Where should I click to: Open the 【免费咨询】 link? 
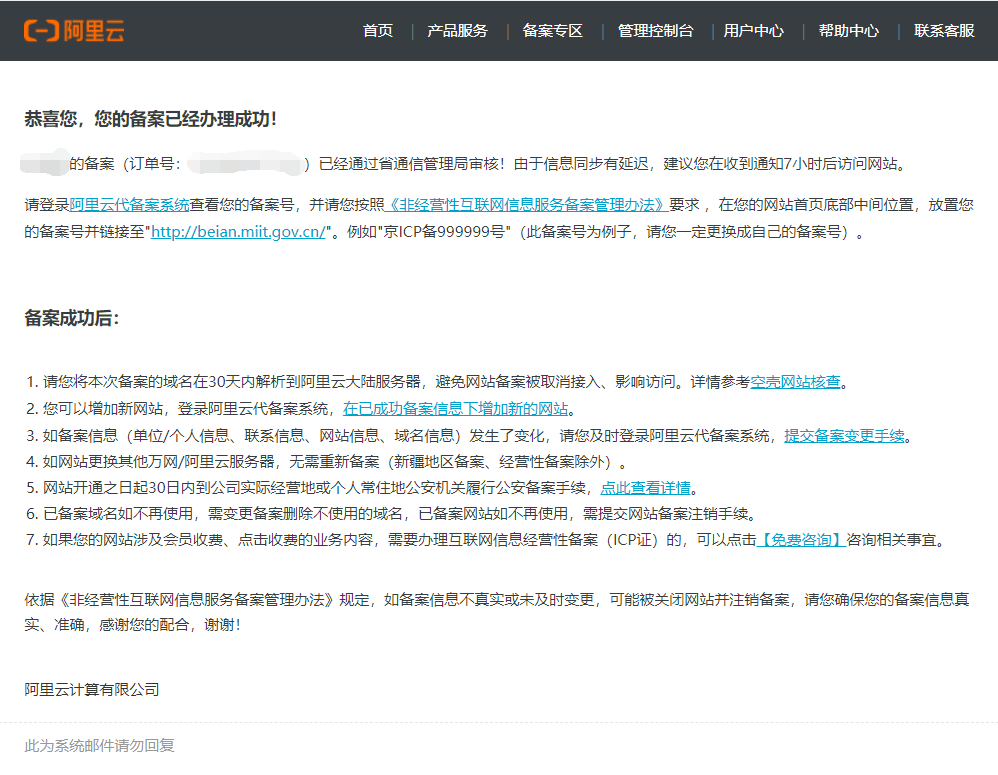click(x=801, y=540)
